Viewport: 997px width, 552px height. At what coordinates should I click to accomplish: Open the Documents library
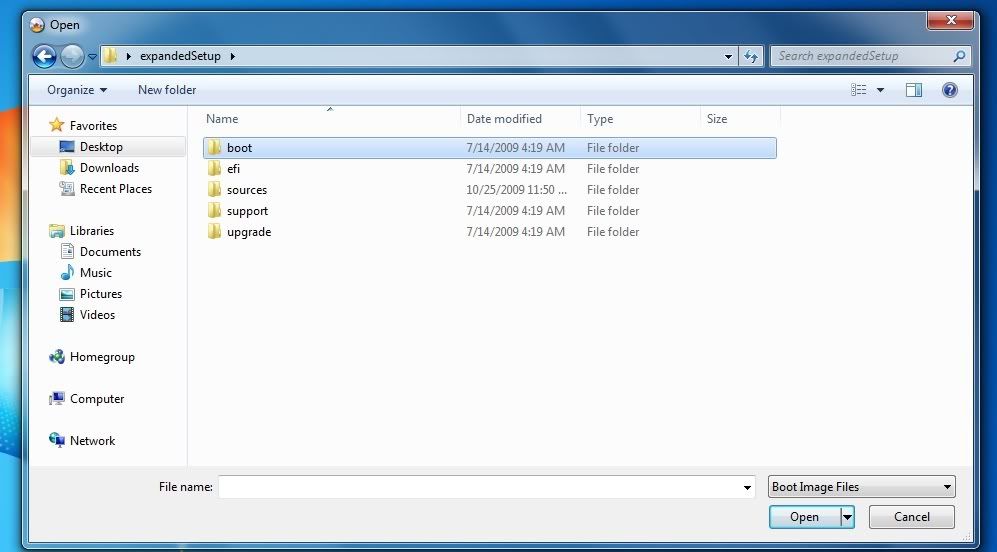(x=111, y=251)
